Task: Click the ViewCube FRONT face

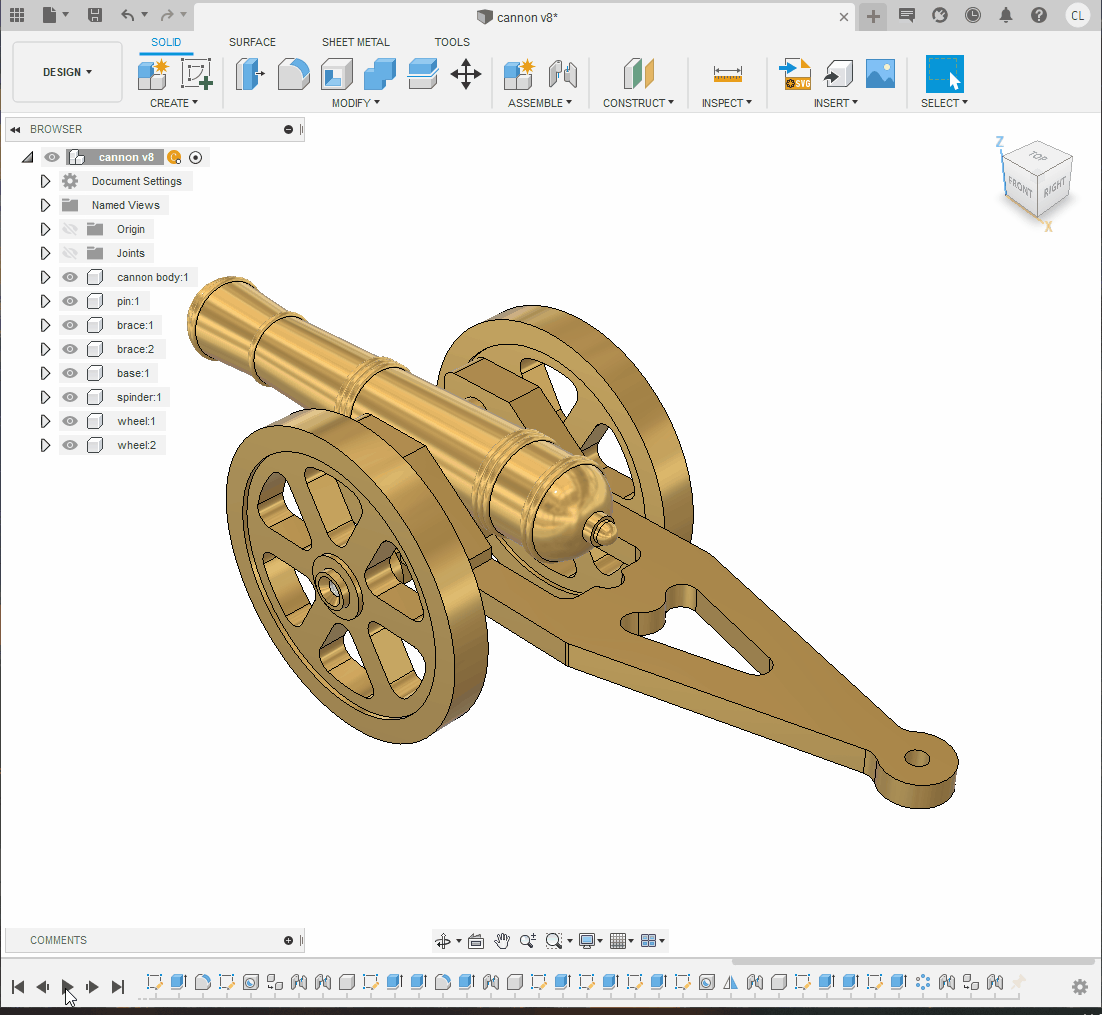Action: [x=1021, y=186]
